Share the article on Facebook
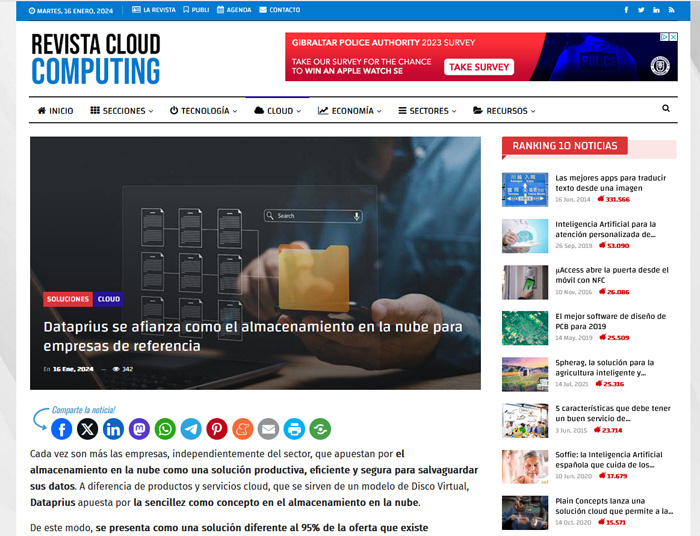Viewport: 700px width, 536px height. click(62, 429)
